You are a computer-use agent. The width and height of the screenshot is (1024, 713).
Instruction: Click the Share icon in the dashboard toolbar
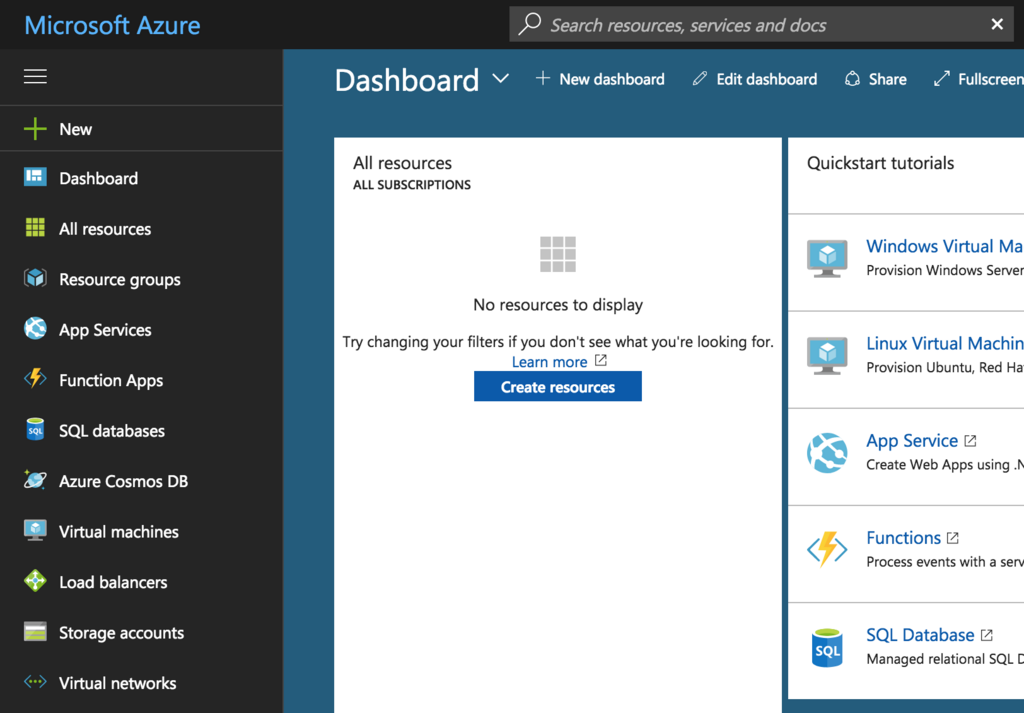(852, 78)
